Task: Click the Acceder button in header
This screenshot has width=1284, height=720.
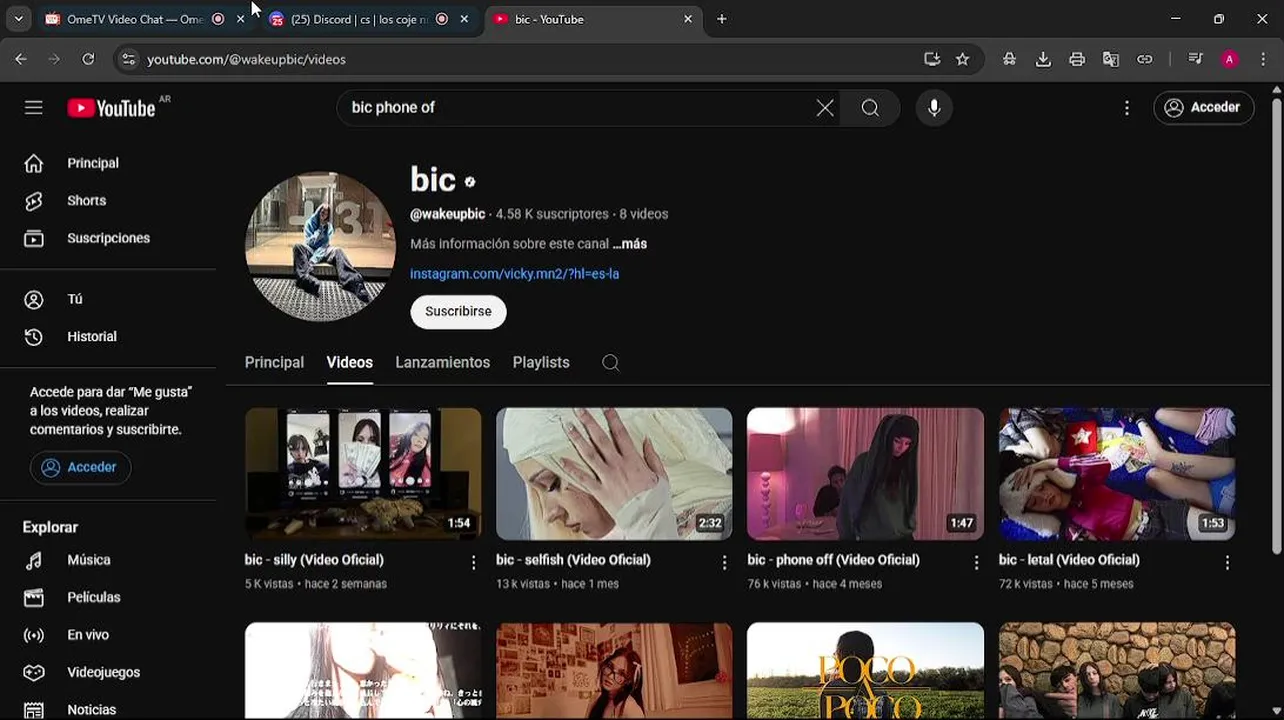Action: pos(1203,107)
